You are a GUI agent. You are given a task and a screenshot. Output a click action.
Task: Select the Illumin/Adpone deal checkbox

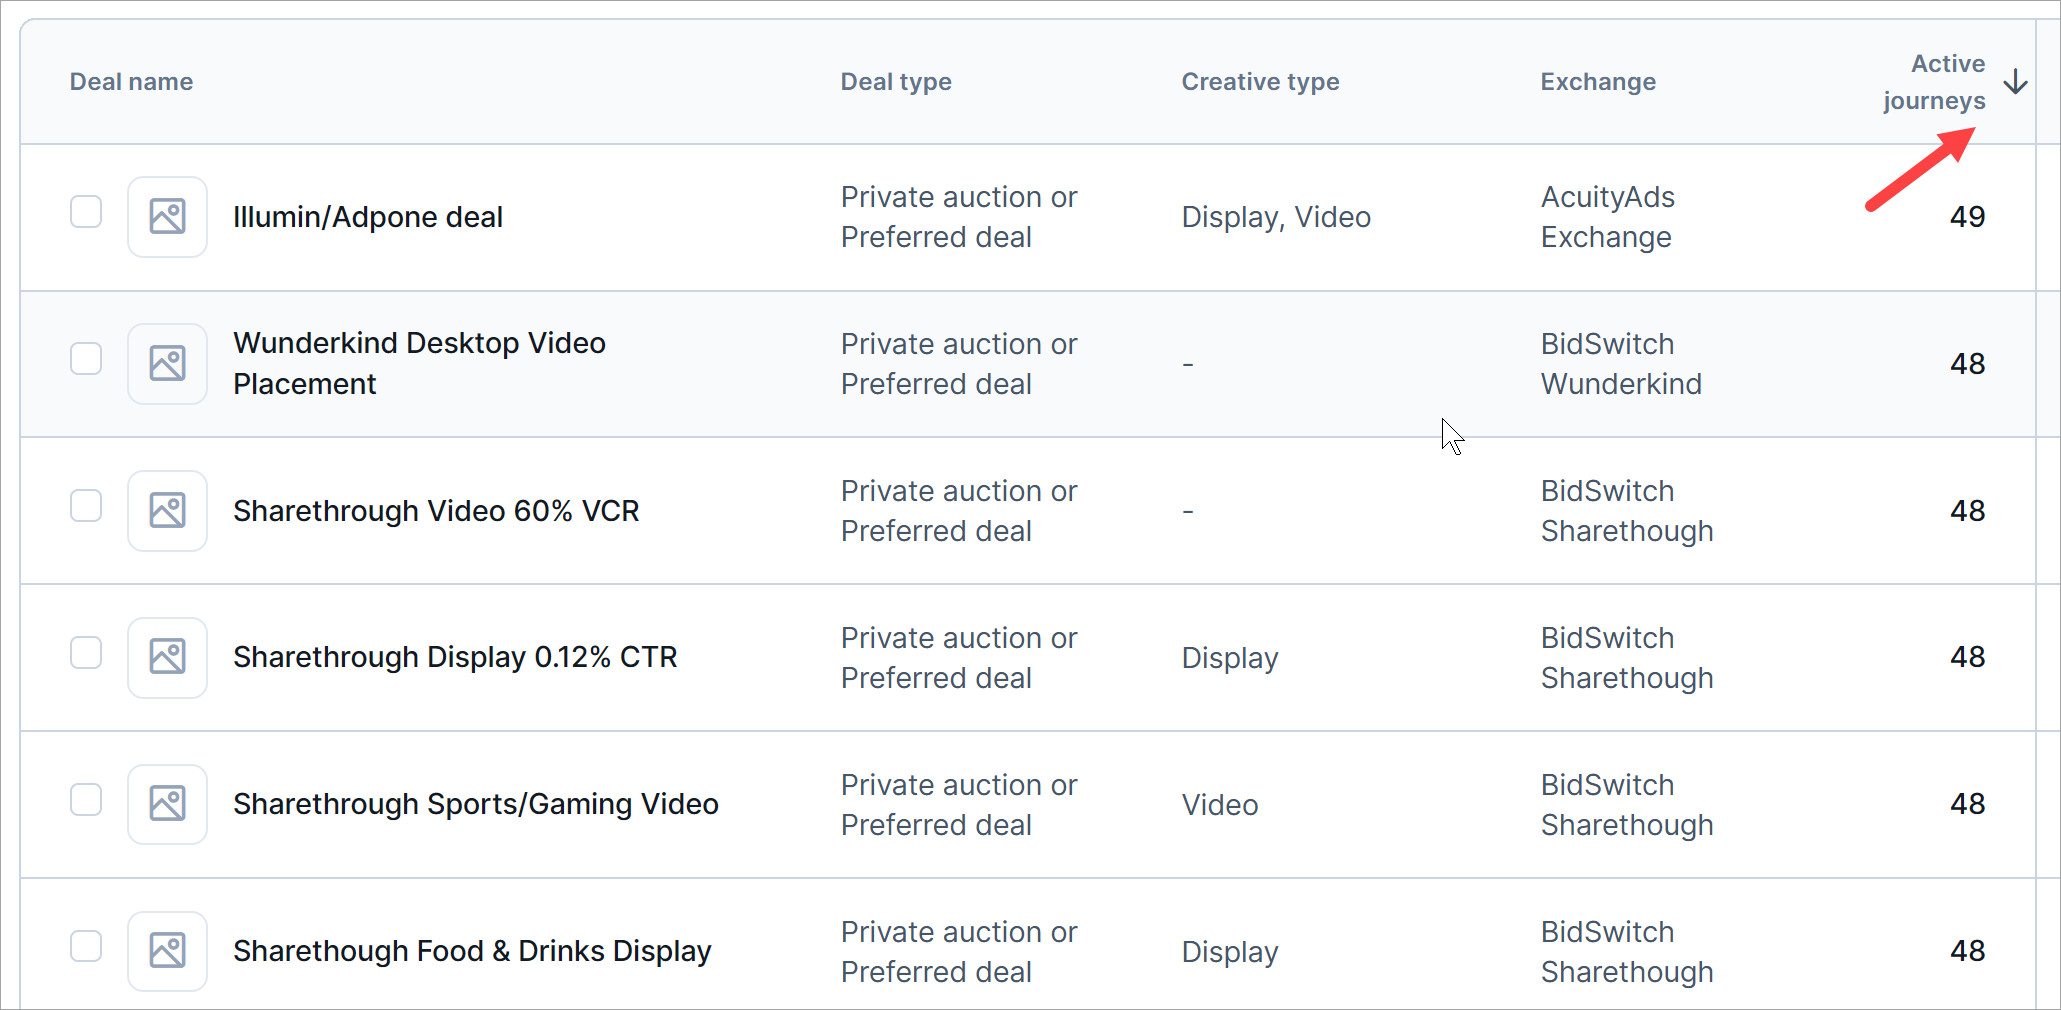coord(86,212)
